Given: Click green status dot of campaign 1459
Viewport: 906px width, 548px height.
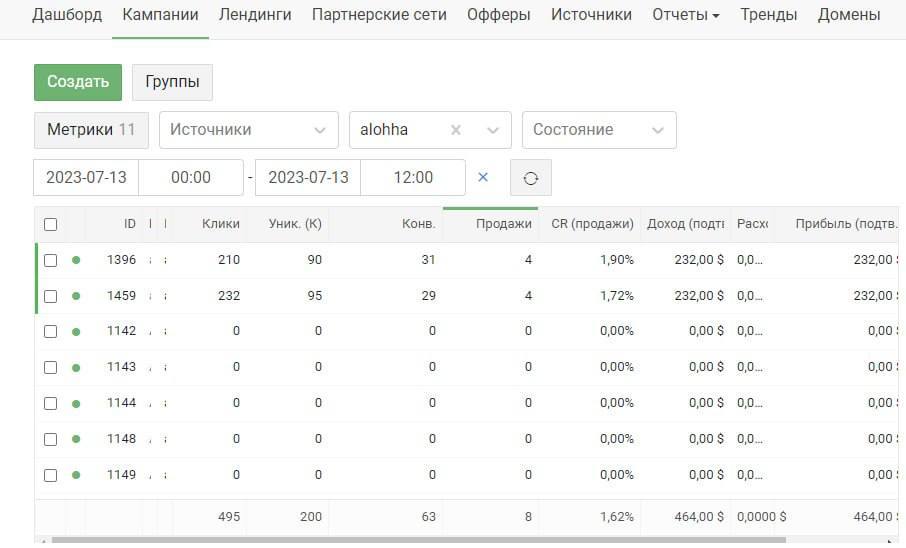Looking at the screenshot, I should tap(76, 296).
